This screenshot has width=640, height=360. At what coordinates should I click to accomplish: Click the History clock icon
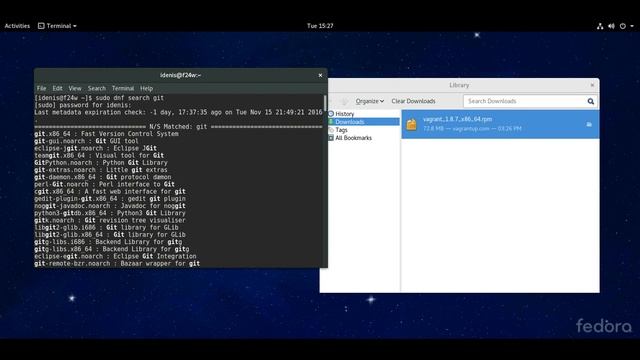331,114
